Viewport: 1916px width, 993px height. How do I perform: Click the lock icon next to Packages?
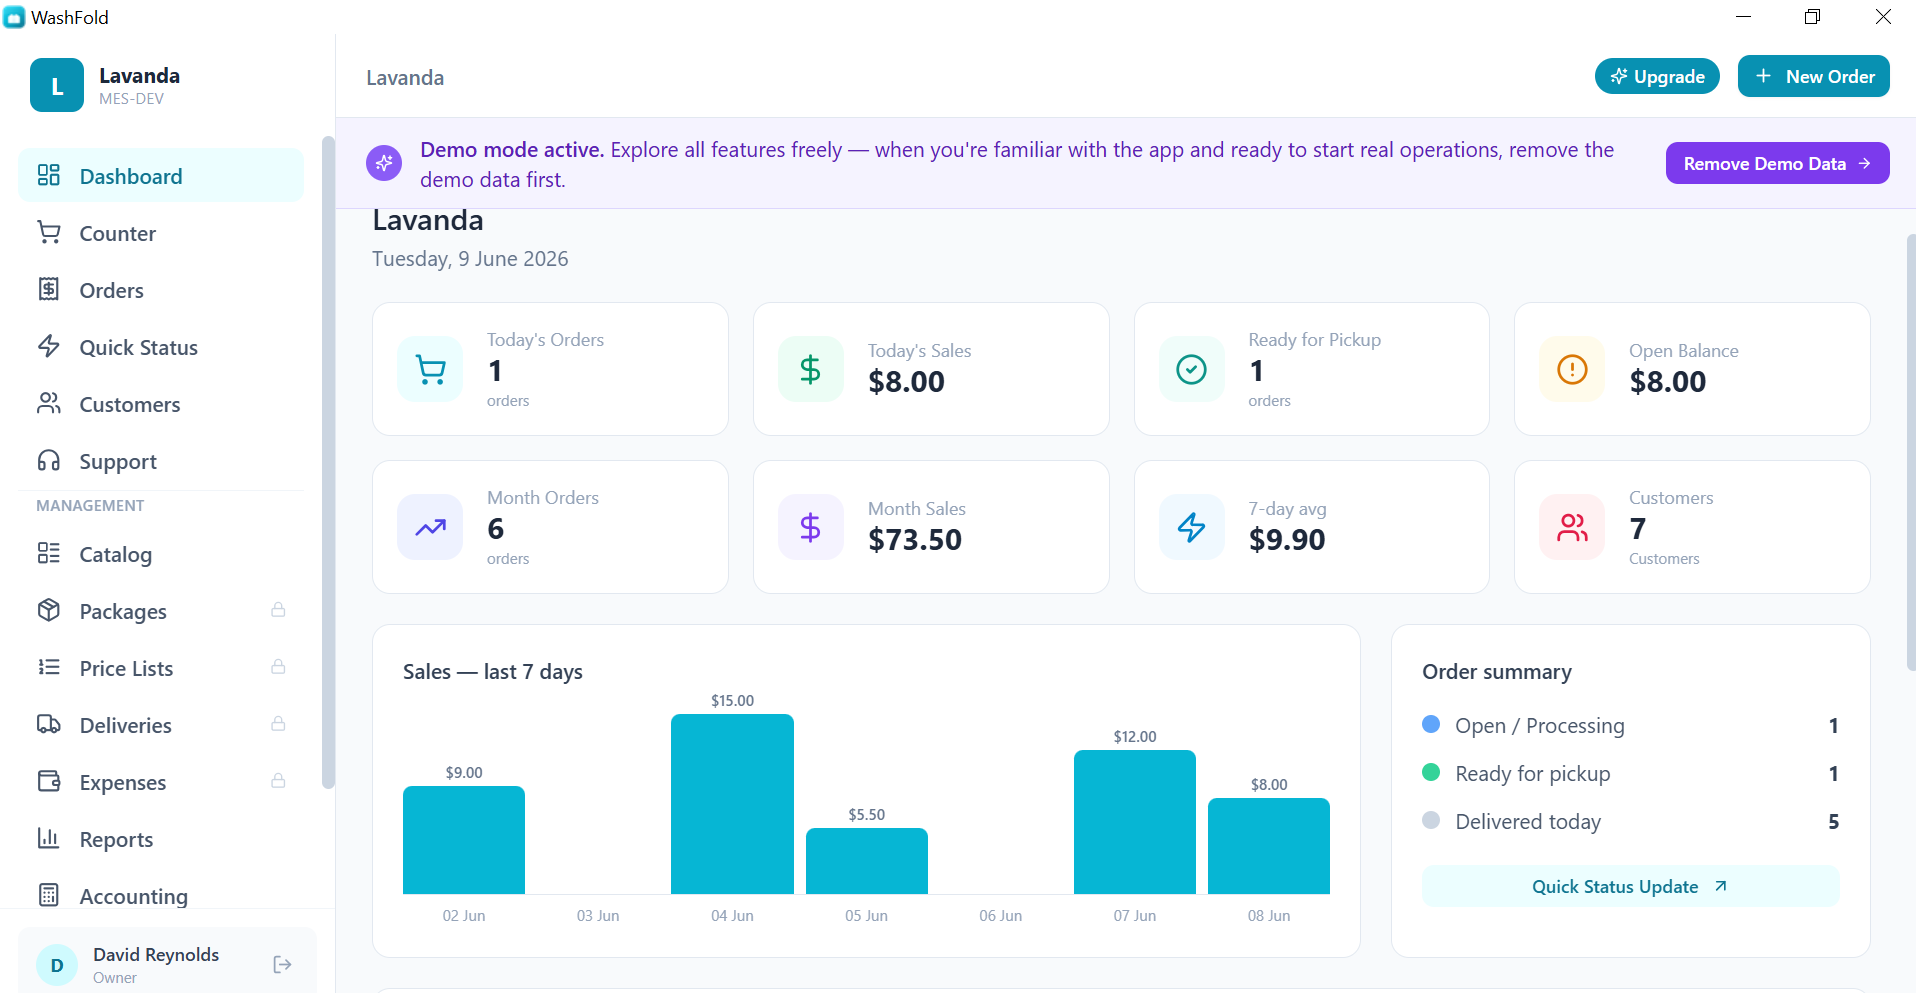[x=278, y=610]
